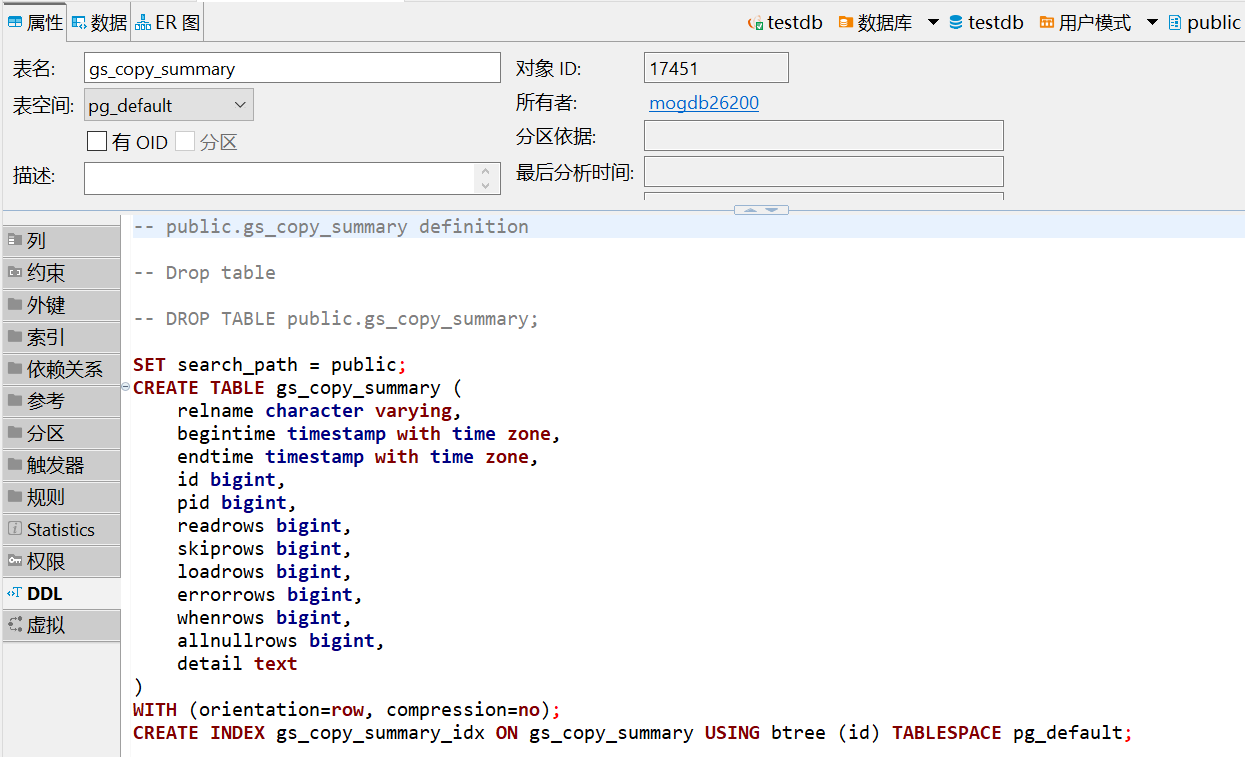Viewport: 1245px width, 757px height.
Task: Click the 表名 input field
Action: click(292, 69)
